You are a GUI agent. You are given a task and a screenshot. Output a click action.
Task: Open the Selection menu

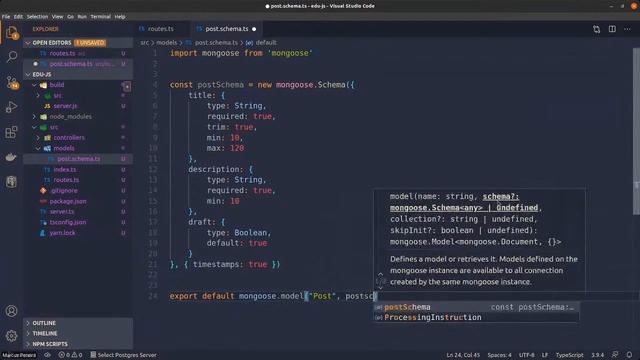(38, 17)
